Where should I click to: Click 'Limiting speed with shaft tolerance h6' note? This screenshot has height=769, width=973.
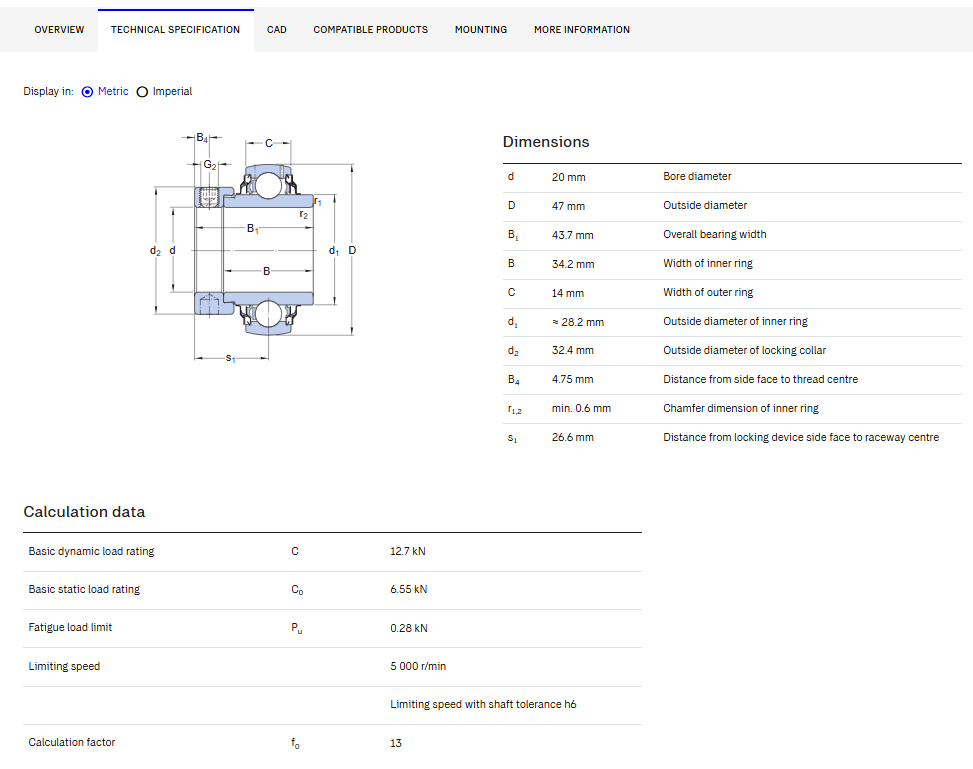click(483, 704)
